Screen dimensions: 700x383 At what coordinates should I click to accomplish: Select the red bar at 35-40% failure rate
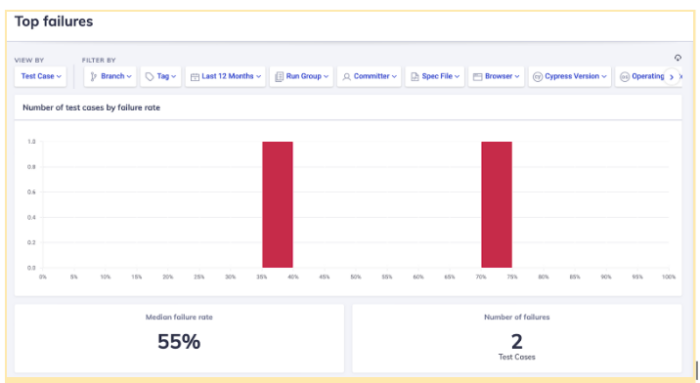click(278, 204)
